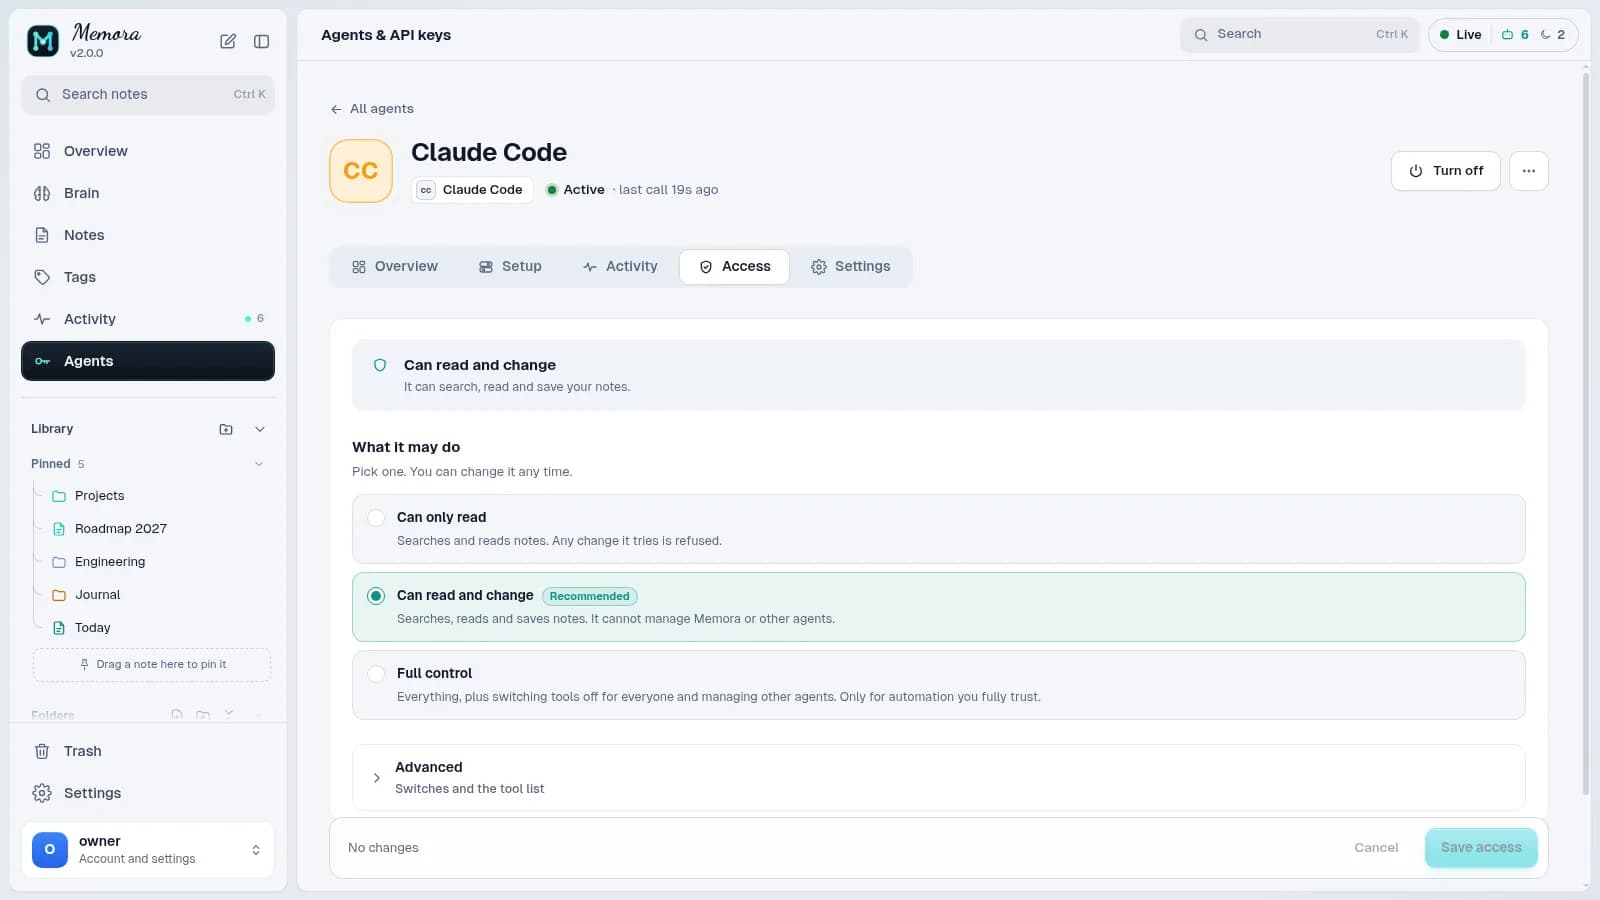Click the top Search box
The width and height of the screenshot is (1600, 900).
[1300, 35]
